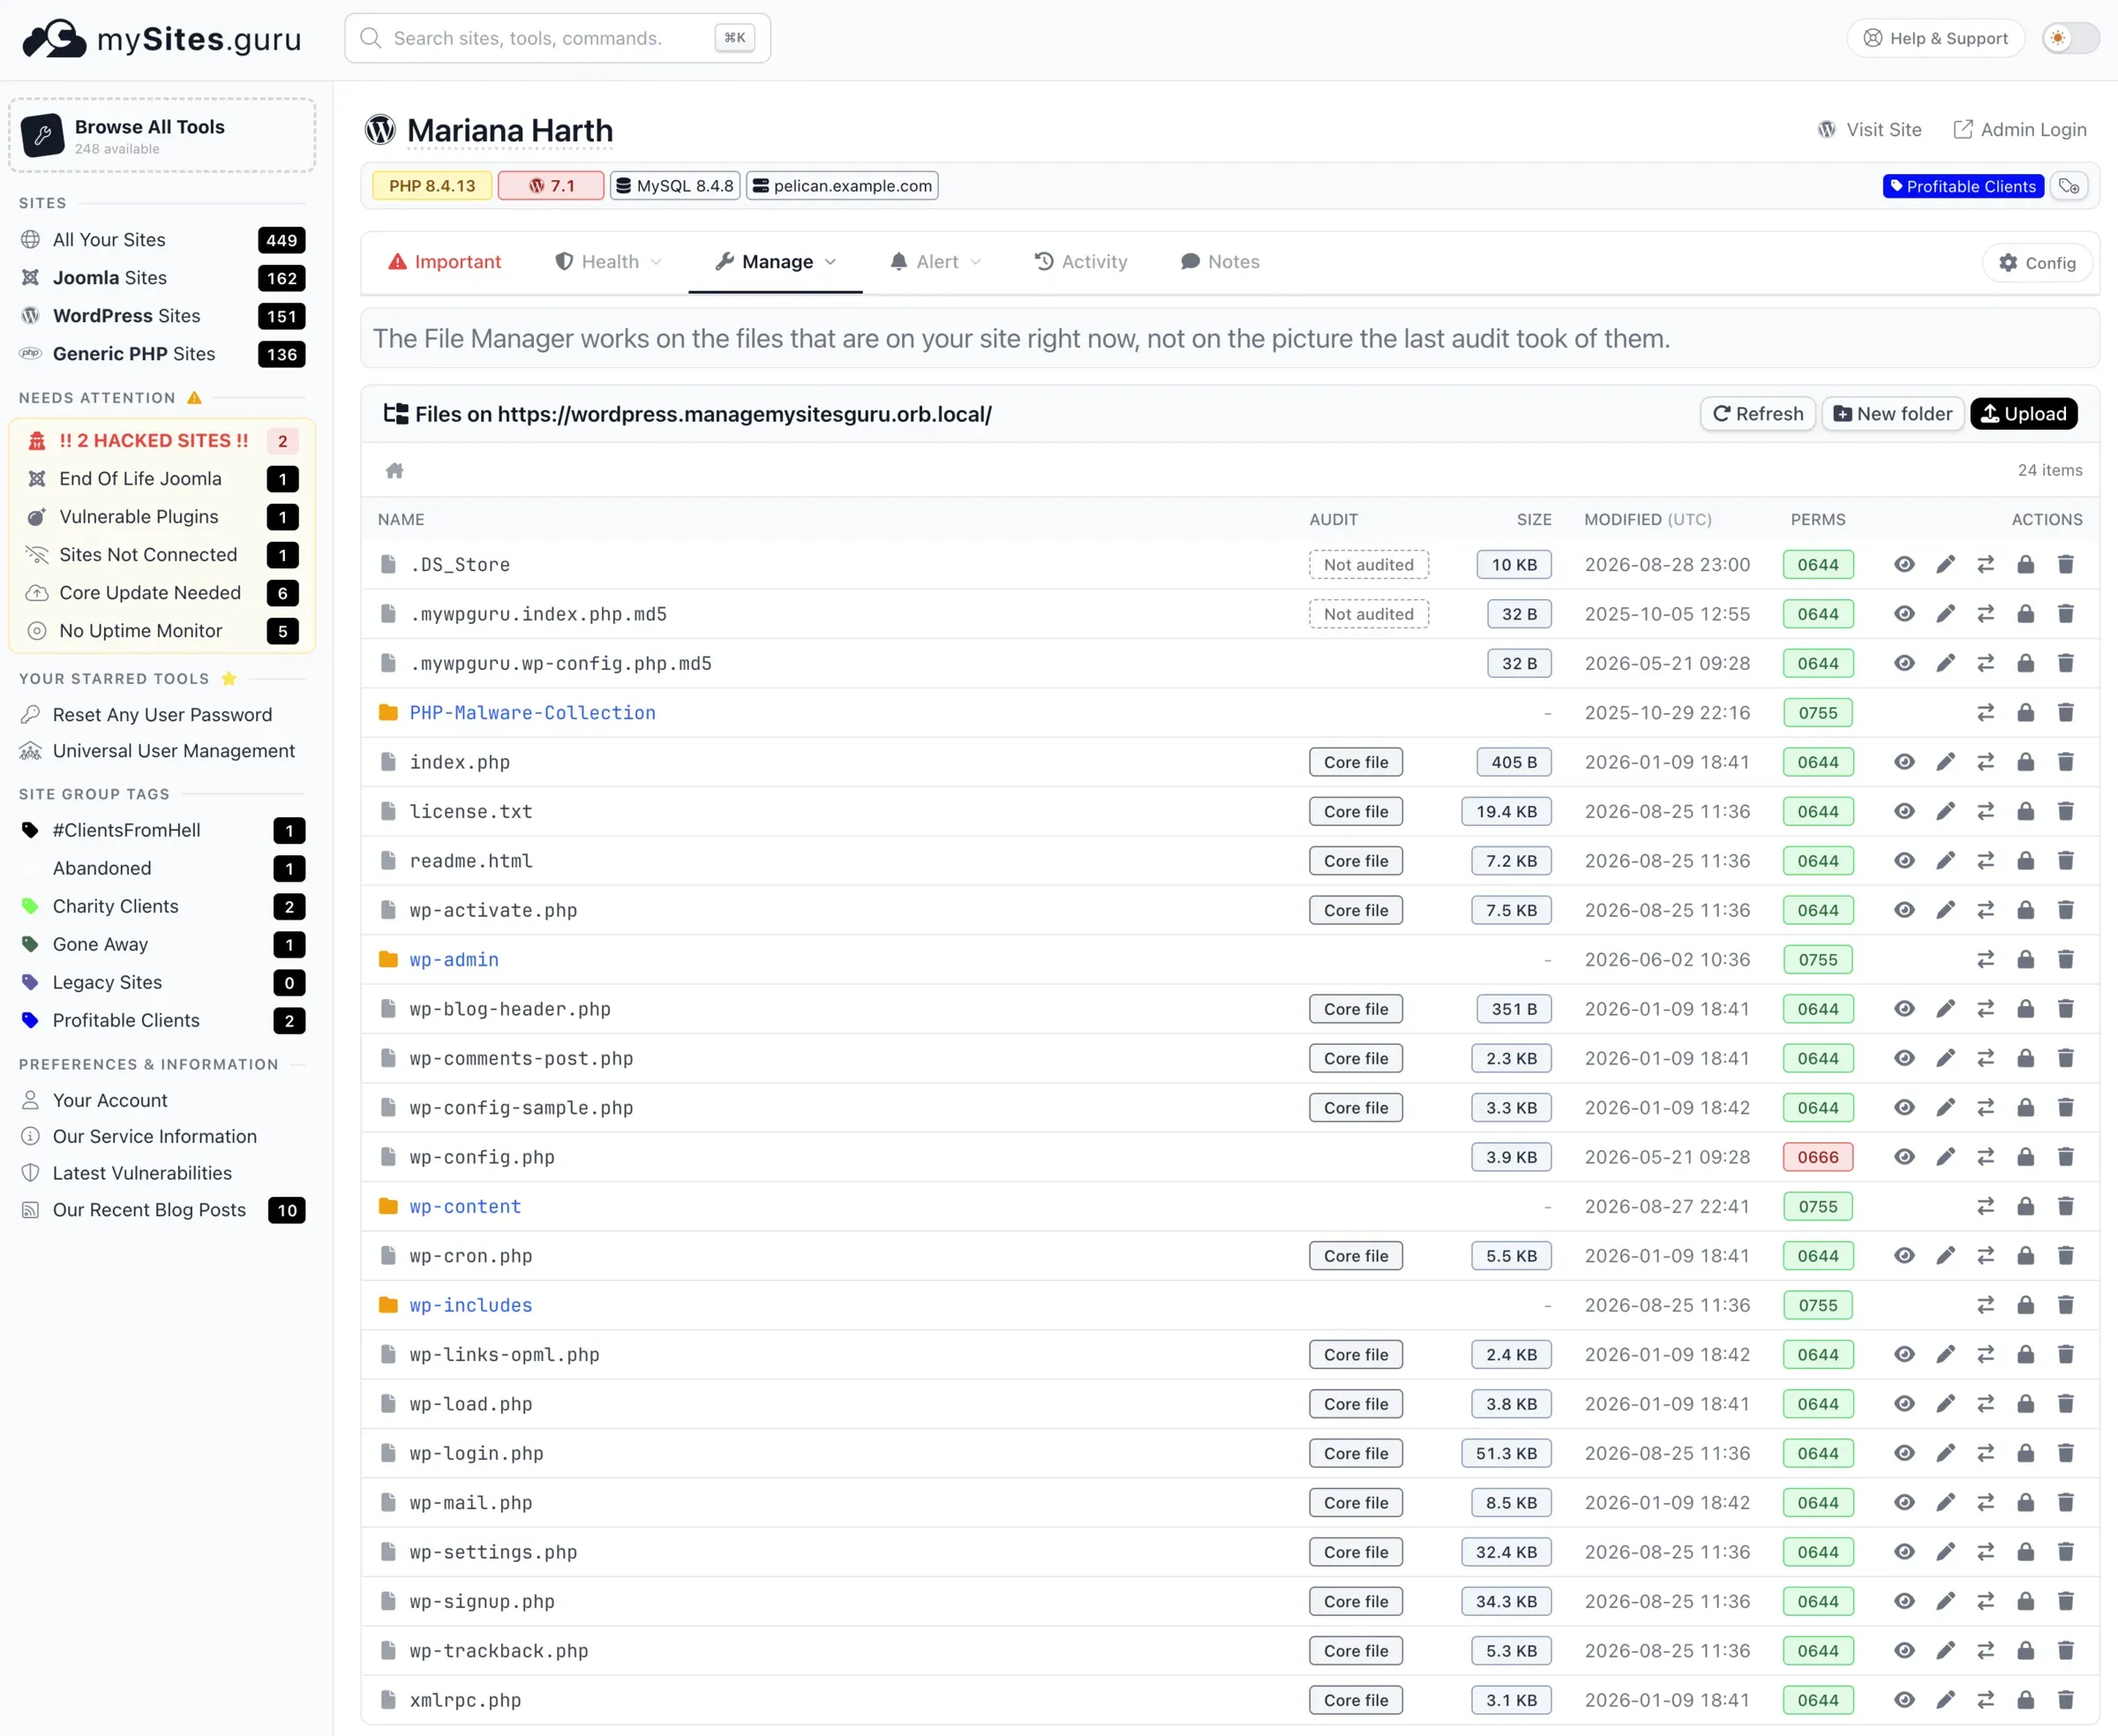Image resolution: width=2118 pixels, height=1736 pixels.
Task: Edit license.txt with the pencil icon
Action: (x=1945, y=811)
